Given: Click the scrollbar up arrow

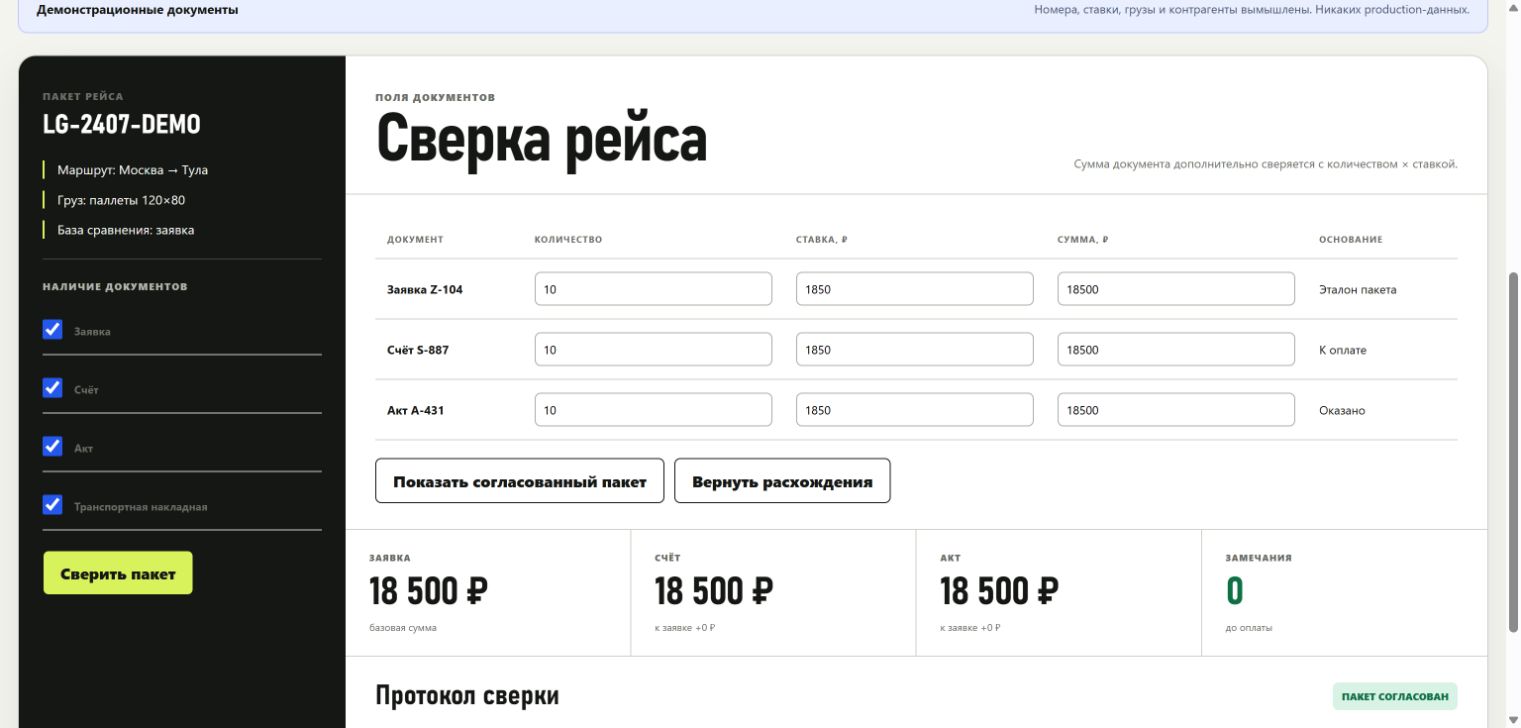Looking at the screenshot, I should click(x=1512, y=7).
